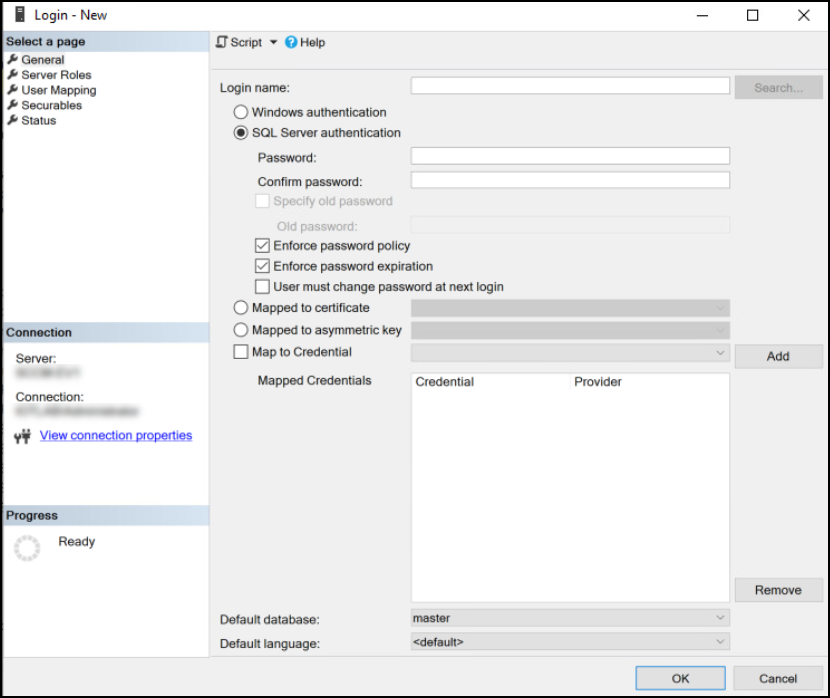
Task: Click the Old password input field
Action: click(570, 225)
